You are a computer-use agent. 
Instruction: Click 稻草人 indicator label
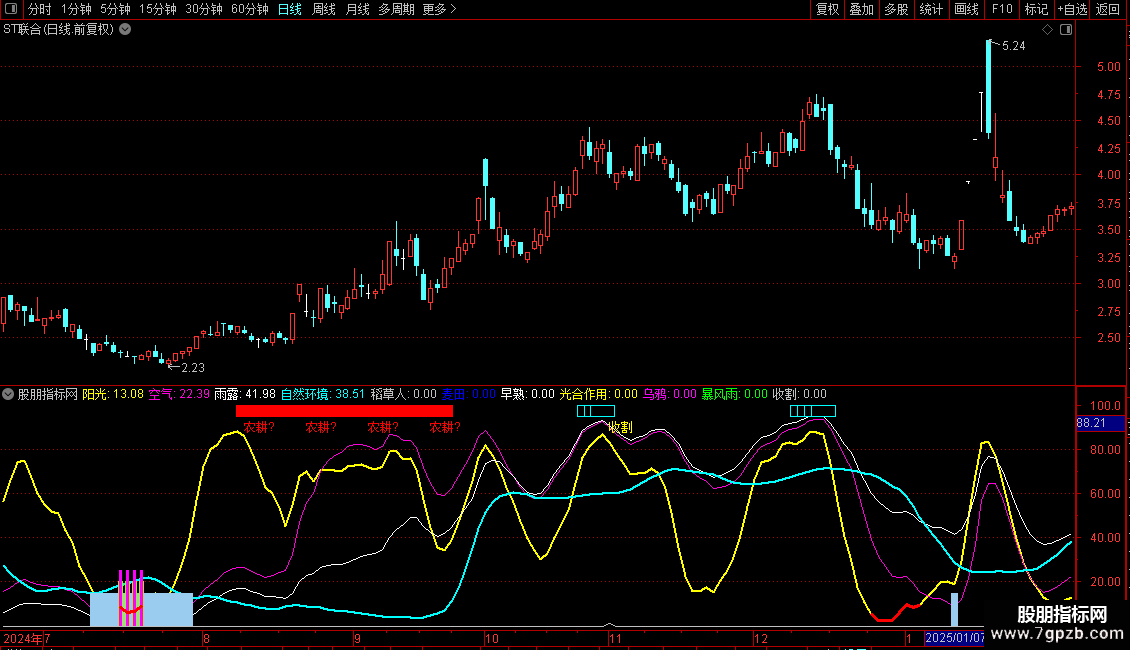coord(404,394)
